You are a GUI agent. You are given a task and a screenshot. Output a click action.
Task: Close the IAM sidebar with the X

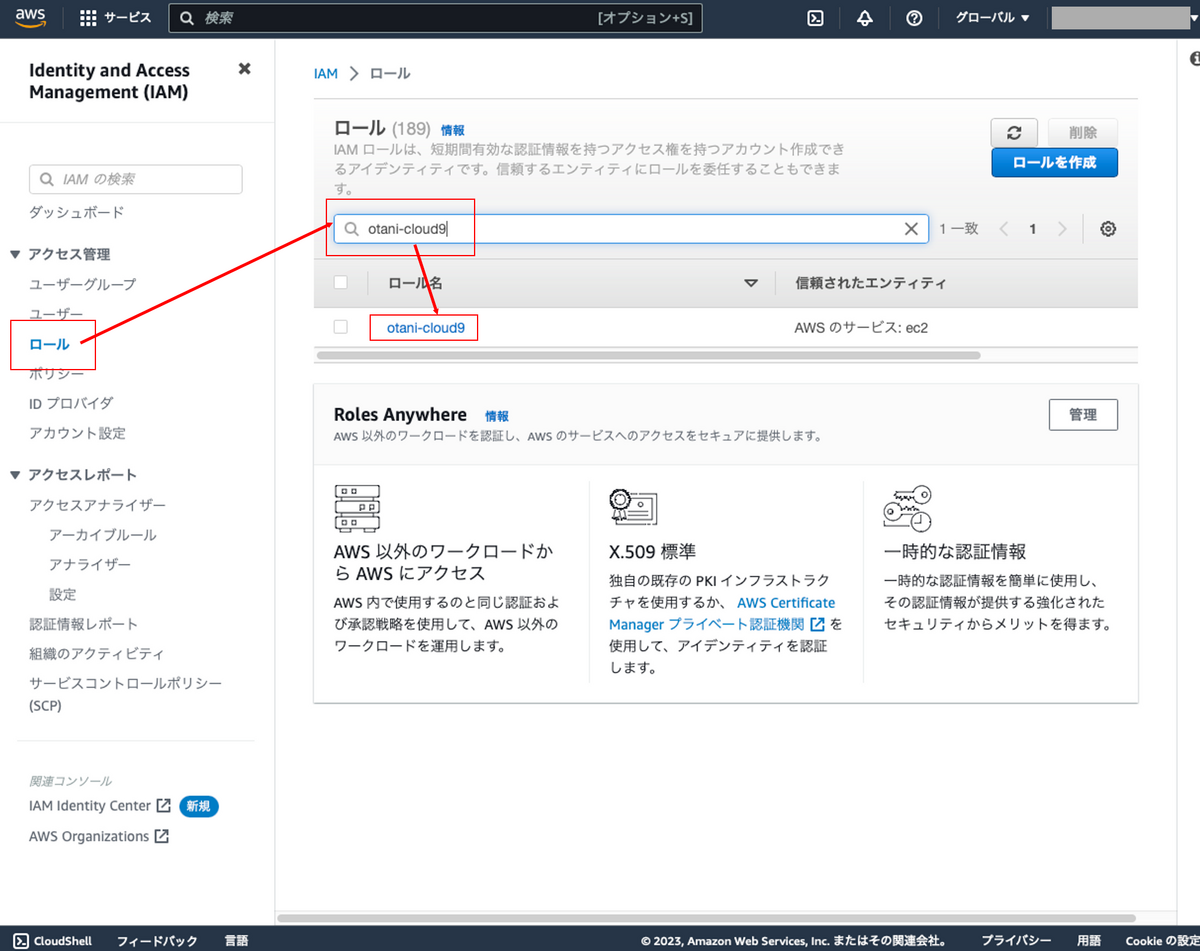(244, 69)
